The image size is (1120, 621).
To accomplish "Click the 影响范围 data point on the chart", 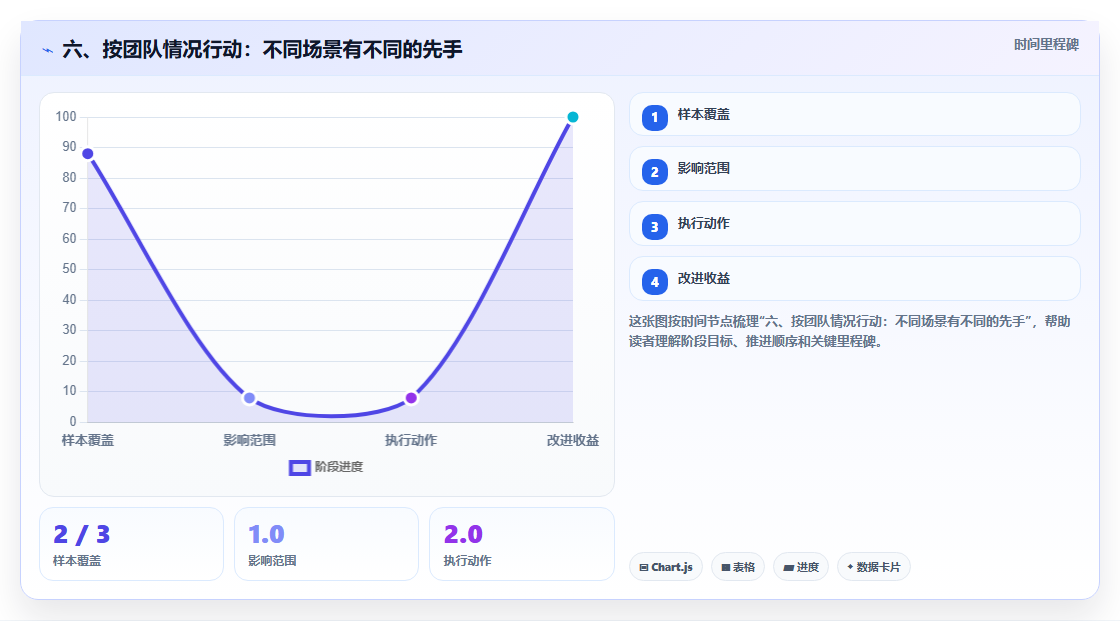I will pos(249,398).
